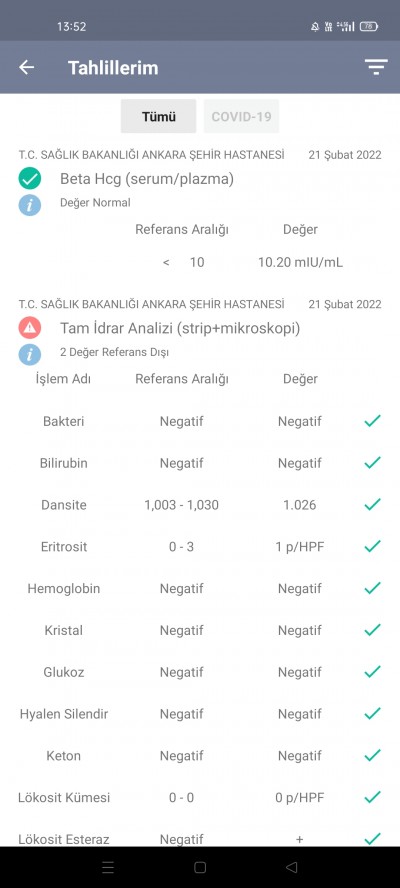Open the Beta Hcg (serum/plazma) result
This screenshot has height=888, width=400.
(147, 179)
